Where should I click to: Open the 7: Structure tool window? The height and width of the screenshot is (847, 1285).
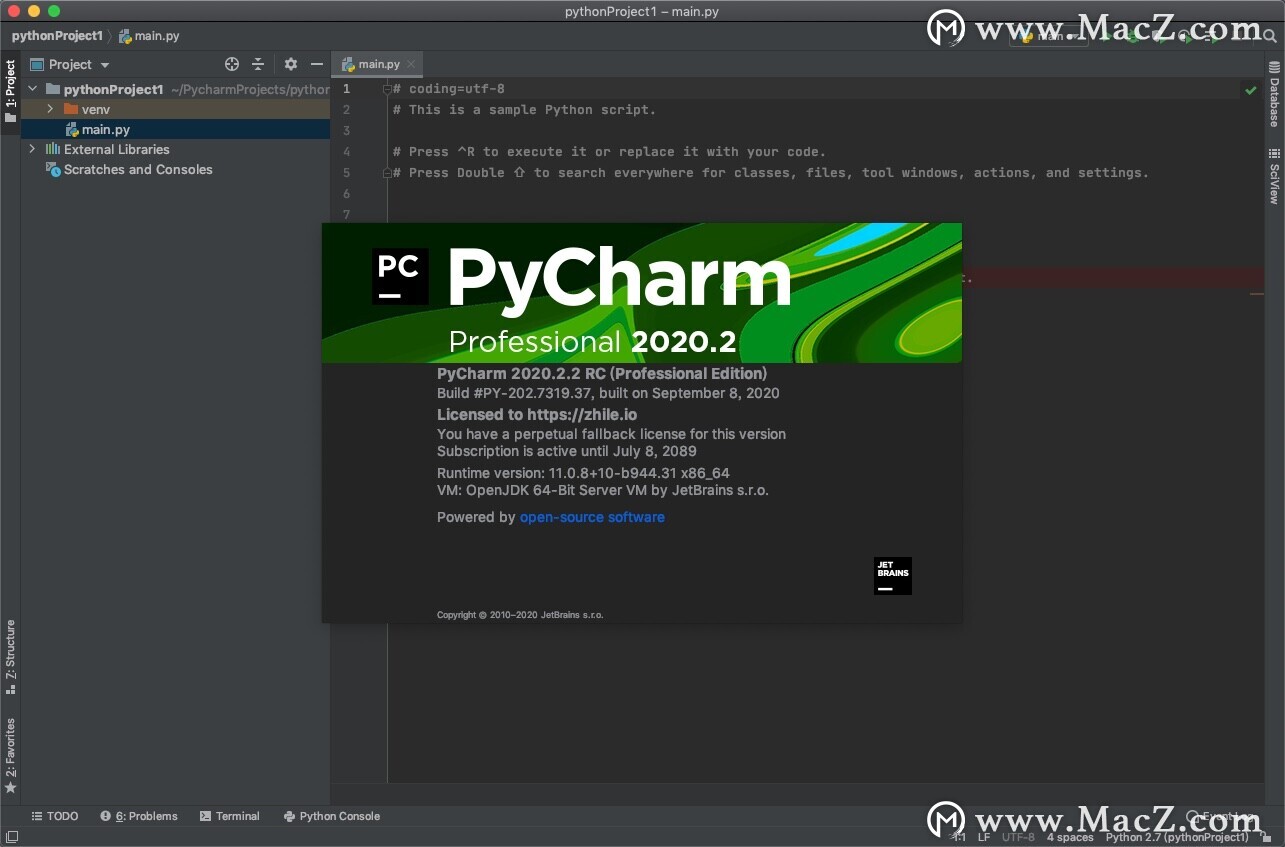tap(10, 656)
